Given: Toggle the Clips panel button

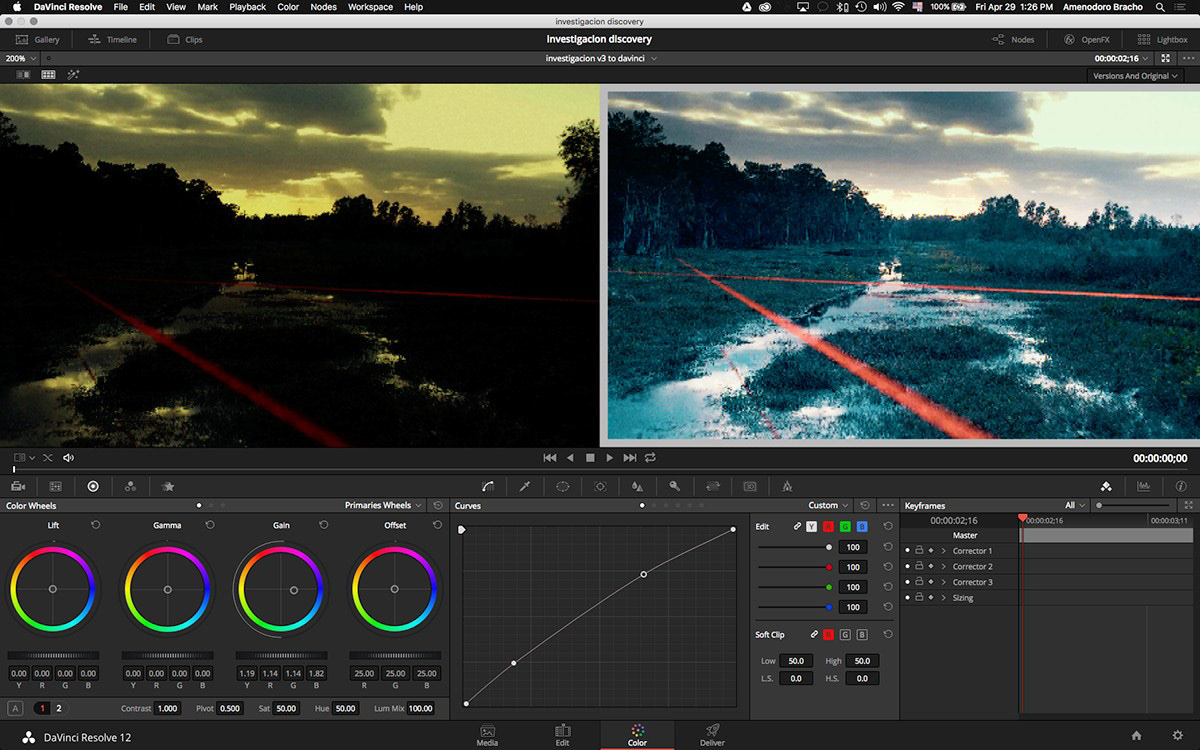Looking at the screenshot, I should (x=185, y=39).
